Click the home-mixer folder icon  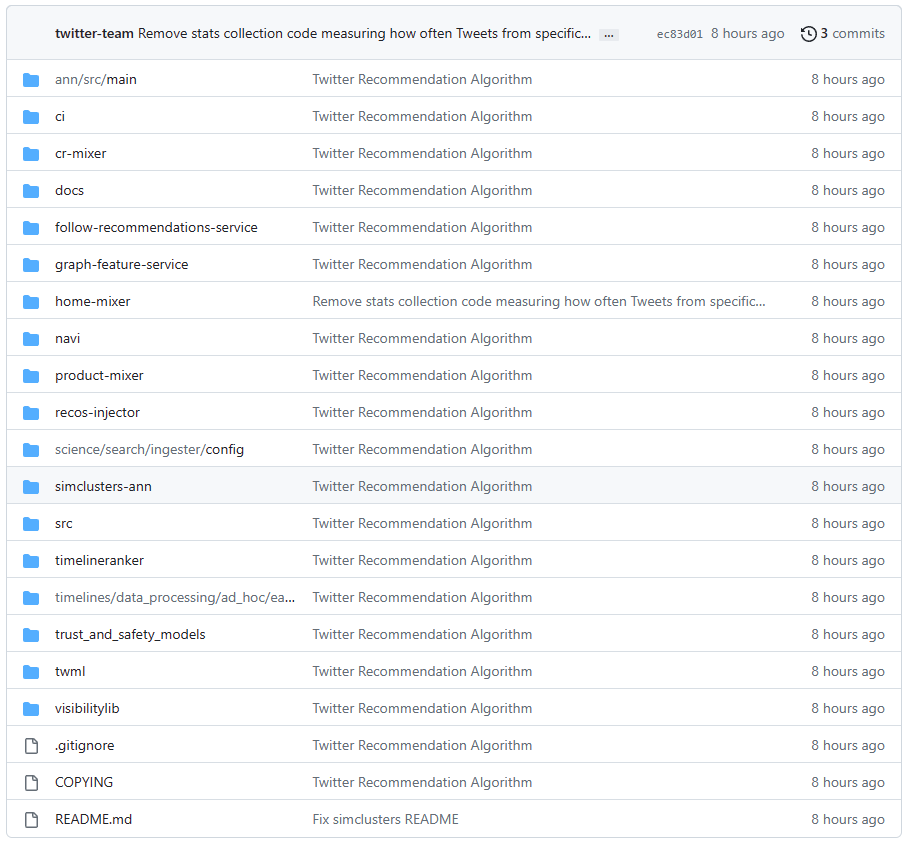point(31,302)
